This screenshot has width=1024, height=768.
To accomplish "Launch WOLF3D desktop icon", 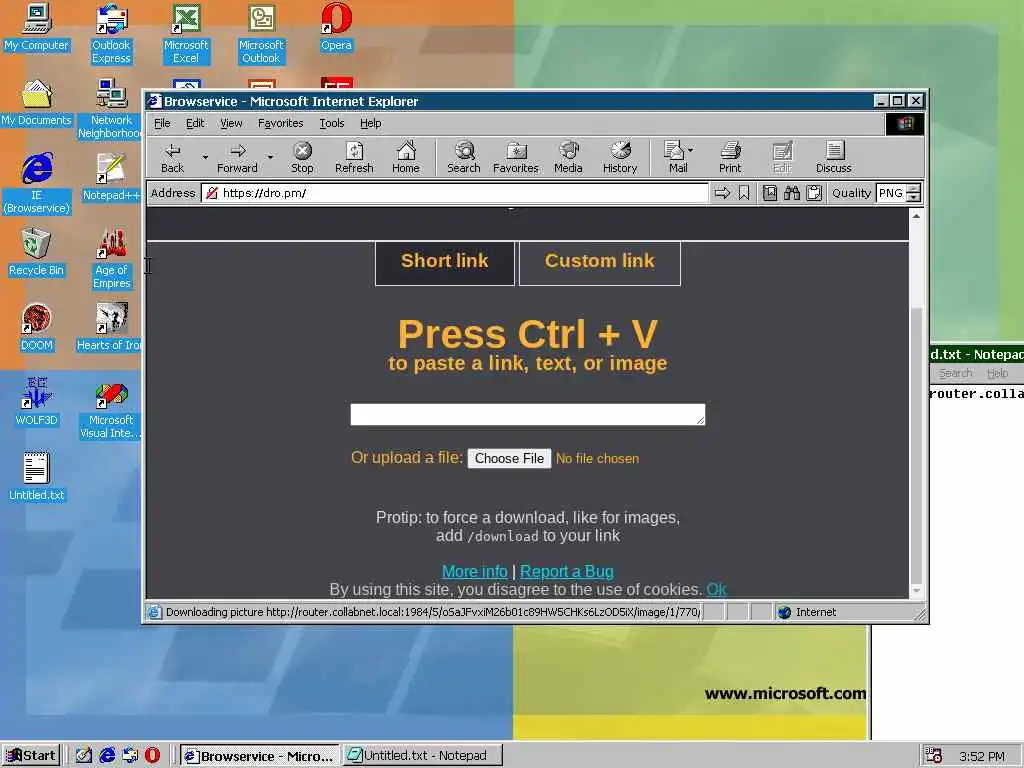I will [x=36, y=403].
